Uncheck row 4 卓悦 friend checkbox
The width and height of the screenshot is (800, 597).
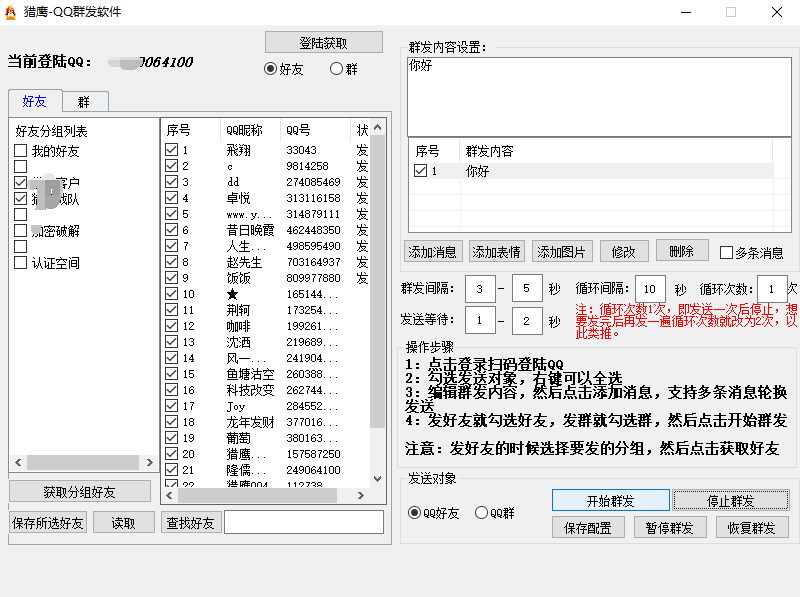(172, 197)
